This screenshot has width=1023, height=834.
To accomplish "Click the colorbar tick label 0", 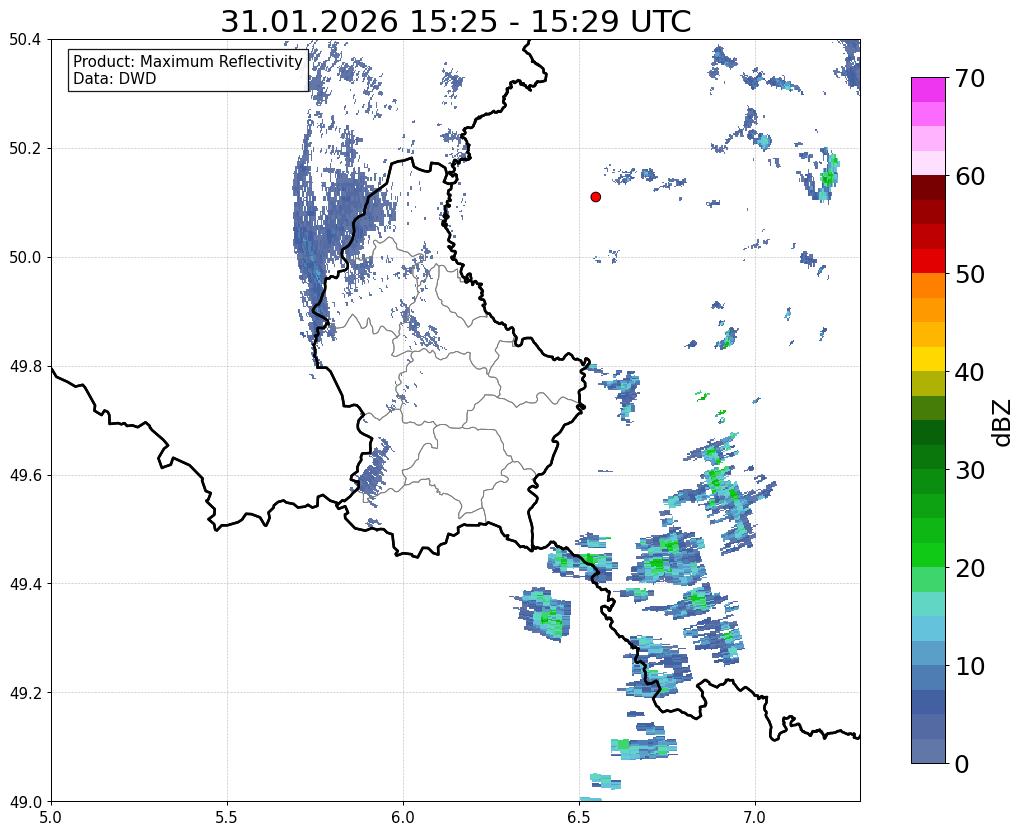I will pos(962,764).
